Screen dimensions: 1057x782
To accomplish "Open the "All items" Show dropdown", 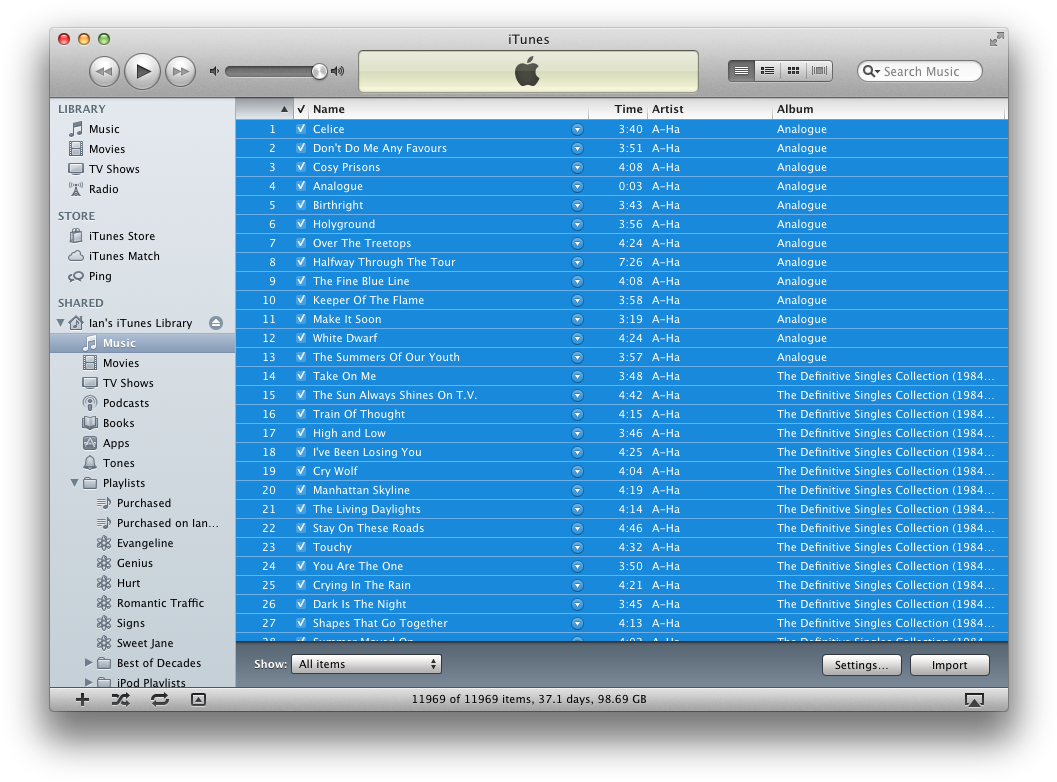I will [366, 663].
